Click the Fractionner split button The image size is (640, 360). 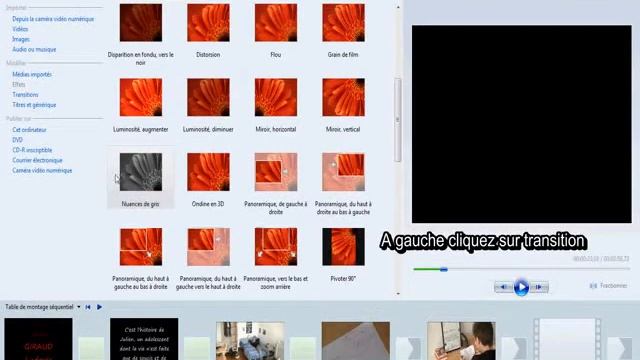[609, 286]
